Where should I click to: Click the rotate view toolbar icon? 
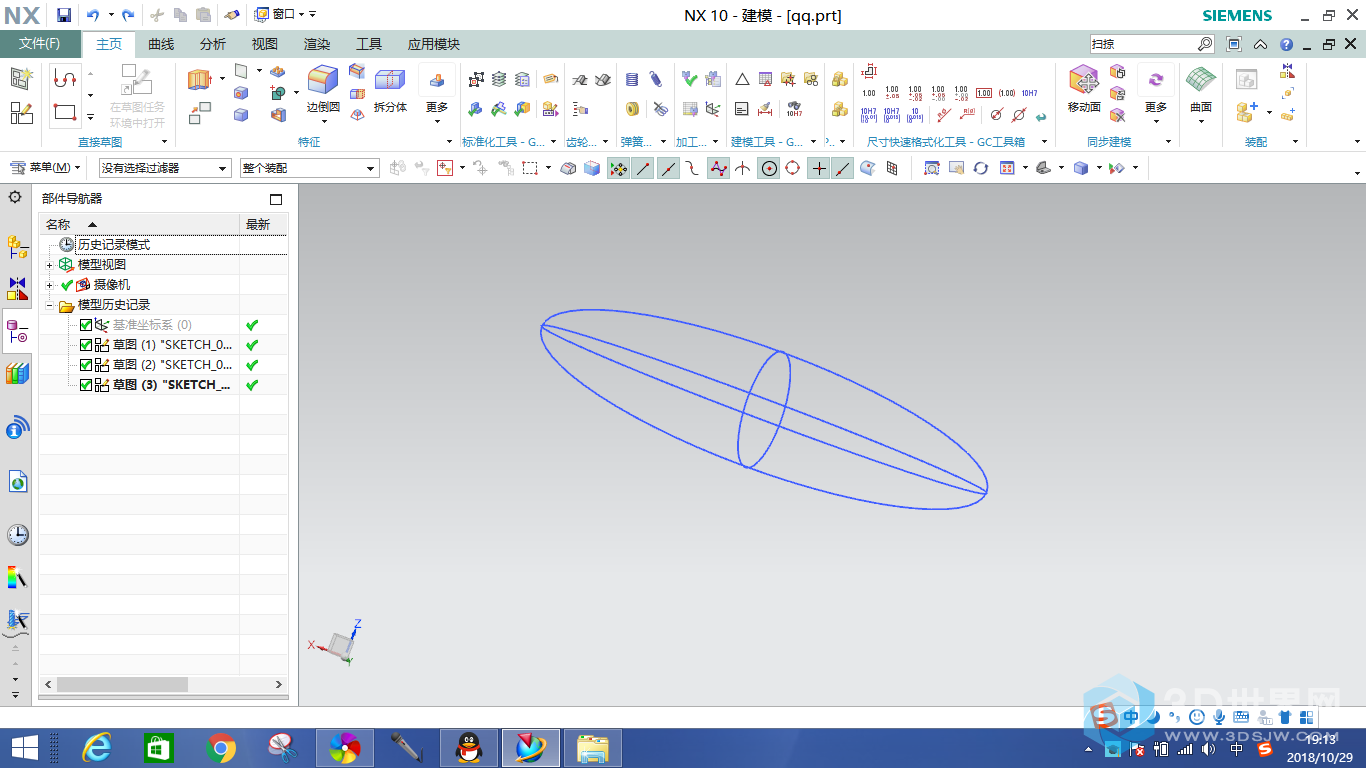pyautogui.click(x=981, y=168)
